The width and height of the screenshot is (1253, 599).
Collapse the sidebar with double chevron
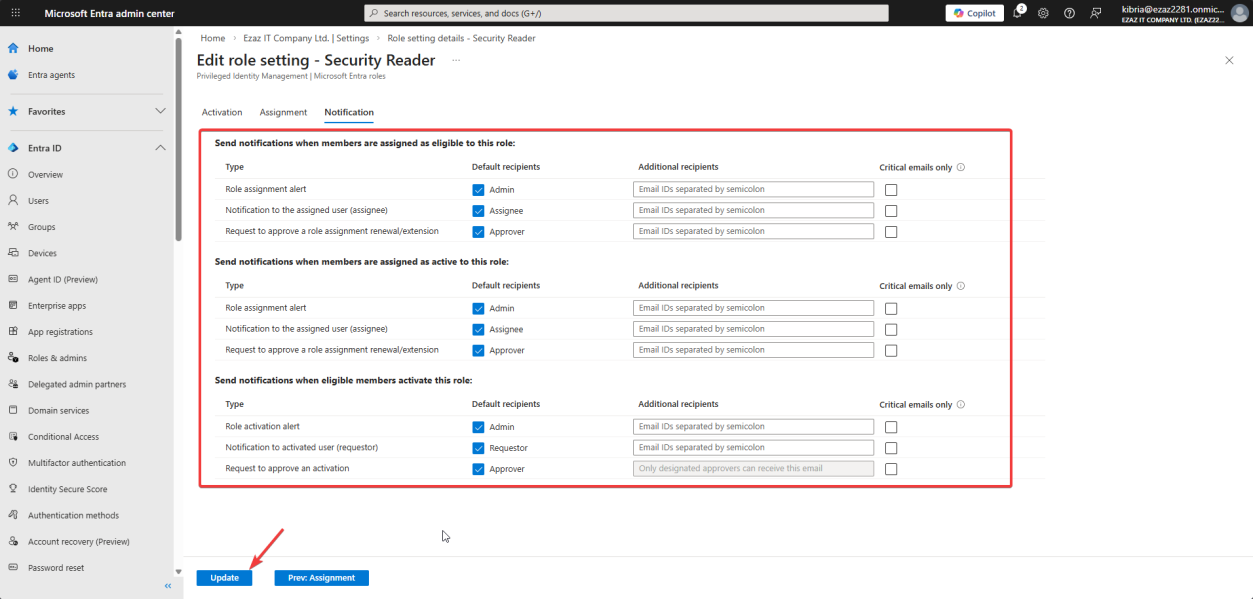168,585
